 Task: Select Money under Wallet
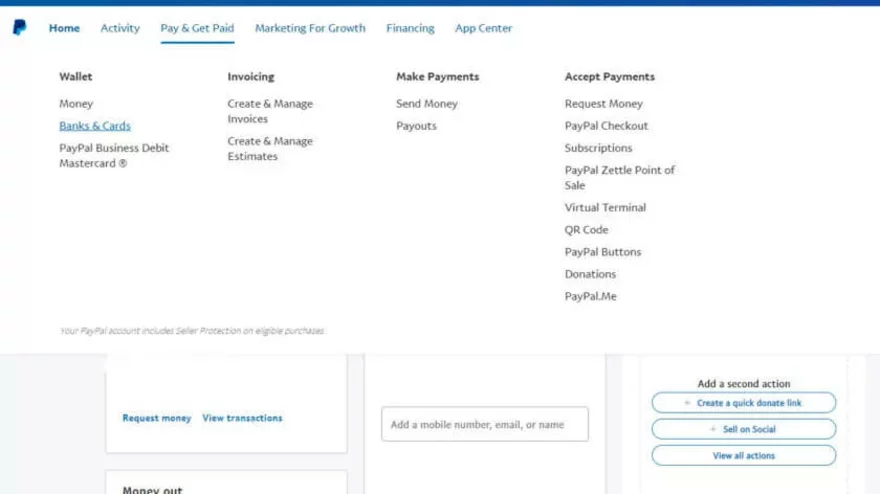[x=76, y=104]
